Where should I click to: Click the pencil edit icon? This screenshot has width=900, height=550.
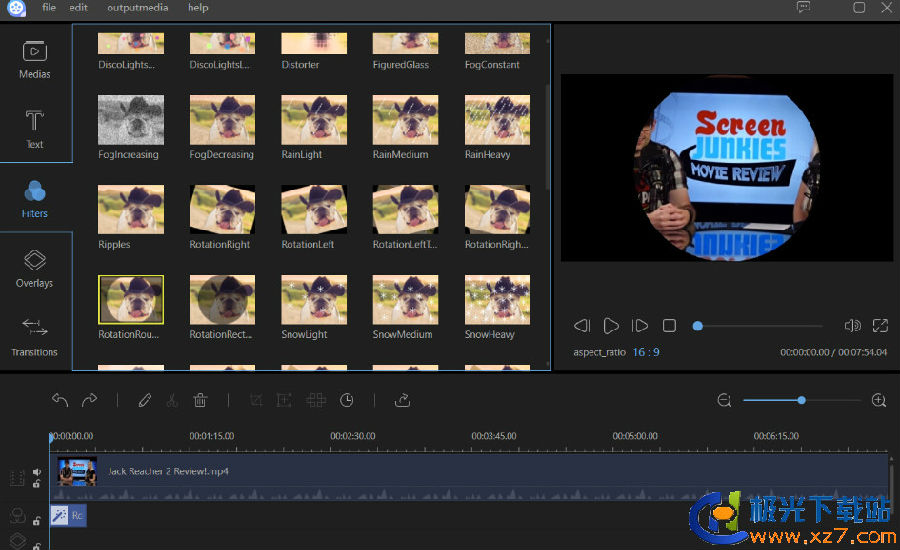pos(145,400)
